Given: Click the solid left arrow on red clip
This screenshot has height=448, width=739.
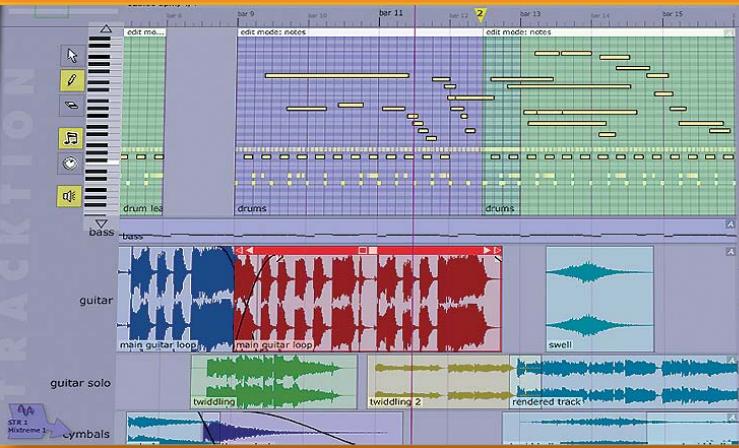Looking at the screenshot, I should coord(249,250).
